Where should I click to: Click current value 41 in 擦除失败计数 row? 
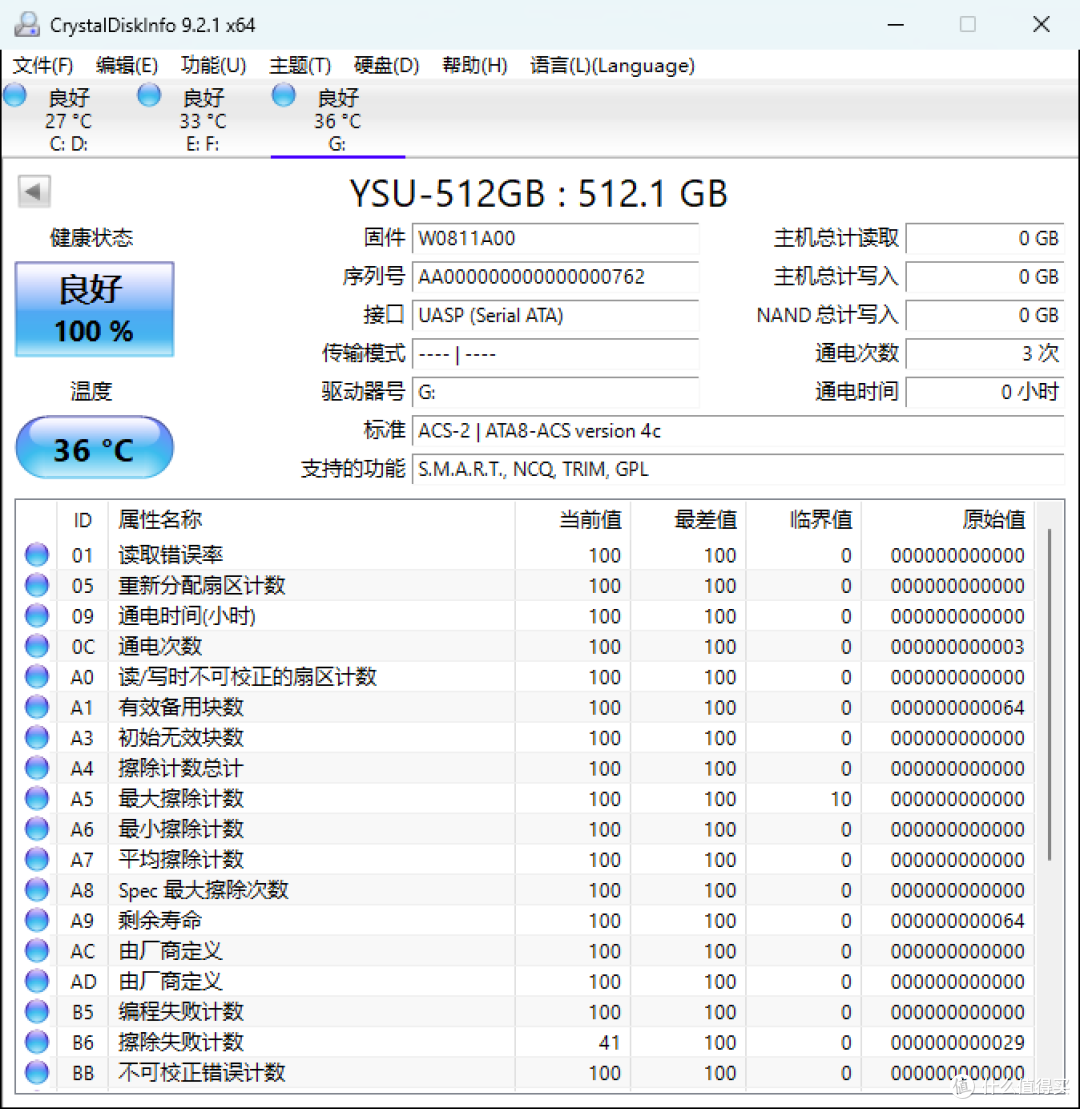(609, 1043)
